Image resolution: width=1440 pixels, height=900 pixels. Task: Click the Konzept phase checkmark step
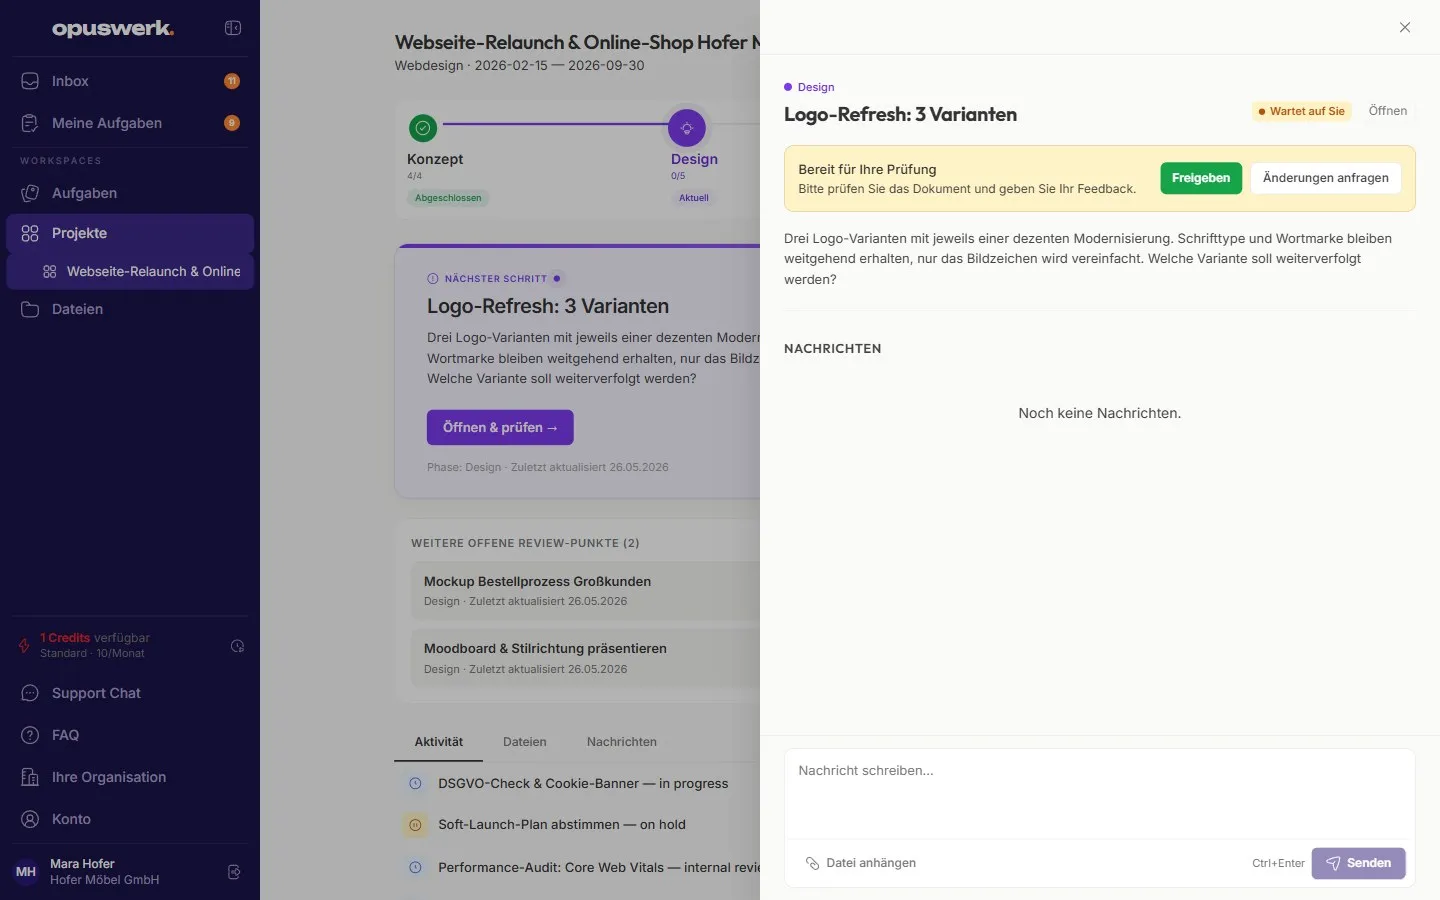(423, 128)
